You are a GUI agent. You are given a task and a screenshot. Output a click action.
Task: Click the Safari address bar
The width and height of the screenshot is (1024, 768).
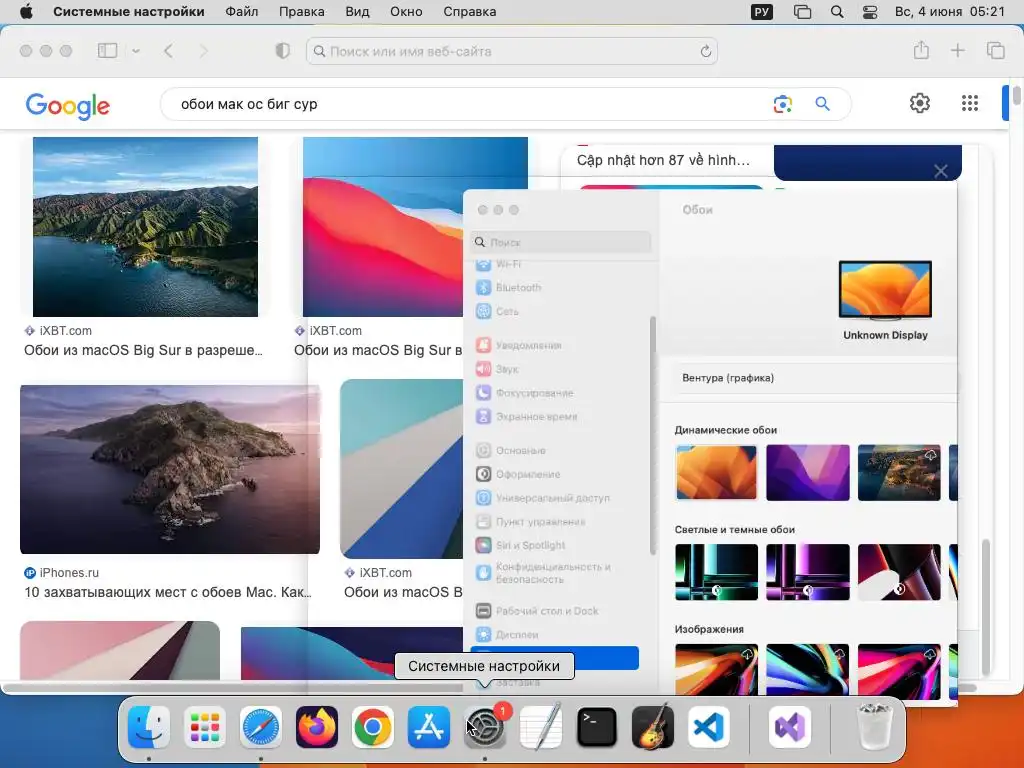coord(511,51)
